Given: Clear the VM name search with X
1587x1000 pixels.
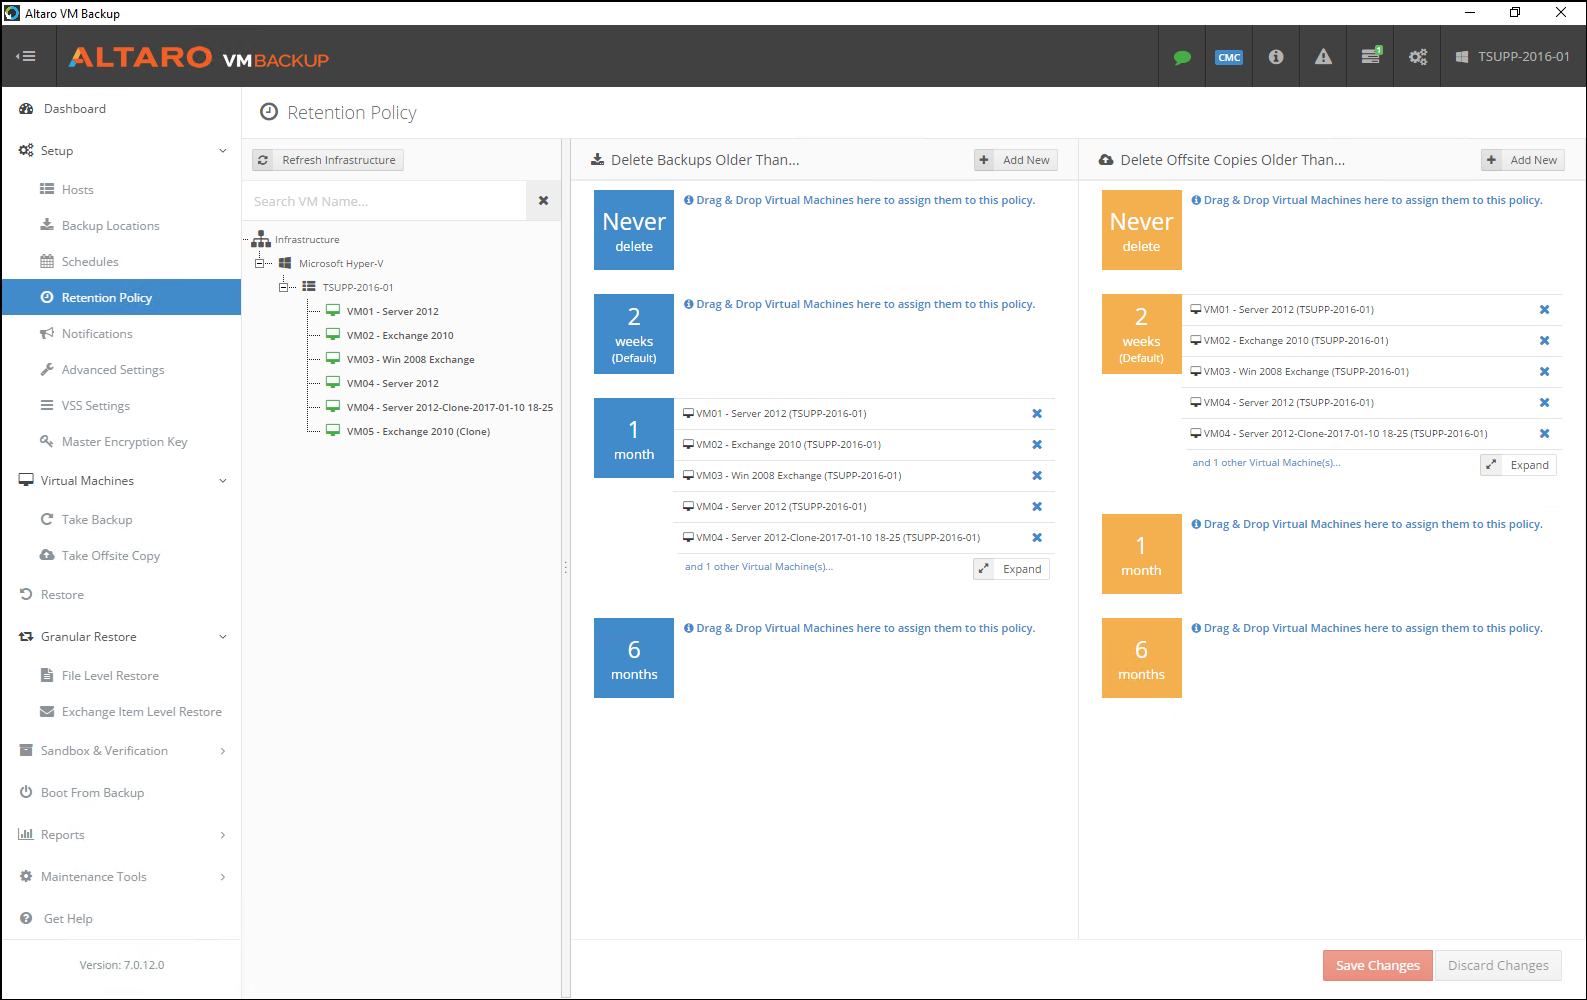Looking at the screenshot, I should tap(543, 201).
